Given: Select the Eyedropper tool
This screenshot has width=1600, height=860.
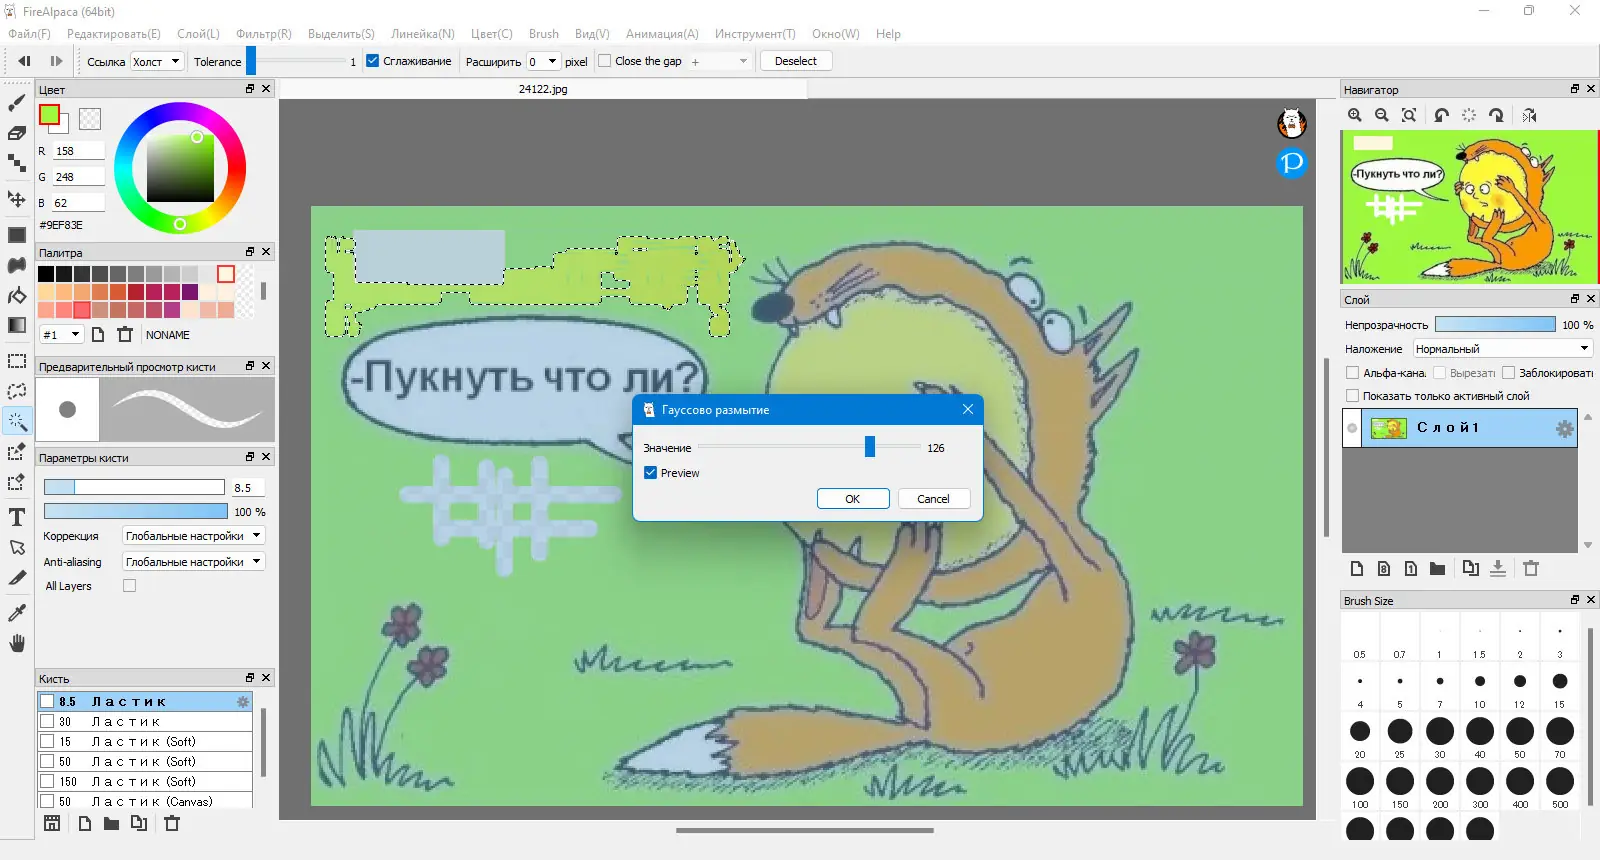Looking at the screenshot, I should (17, 612).
